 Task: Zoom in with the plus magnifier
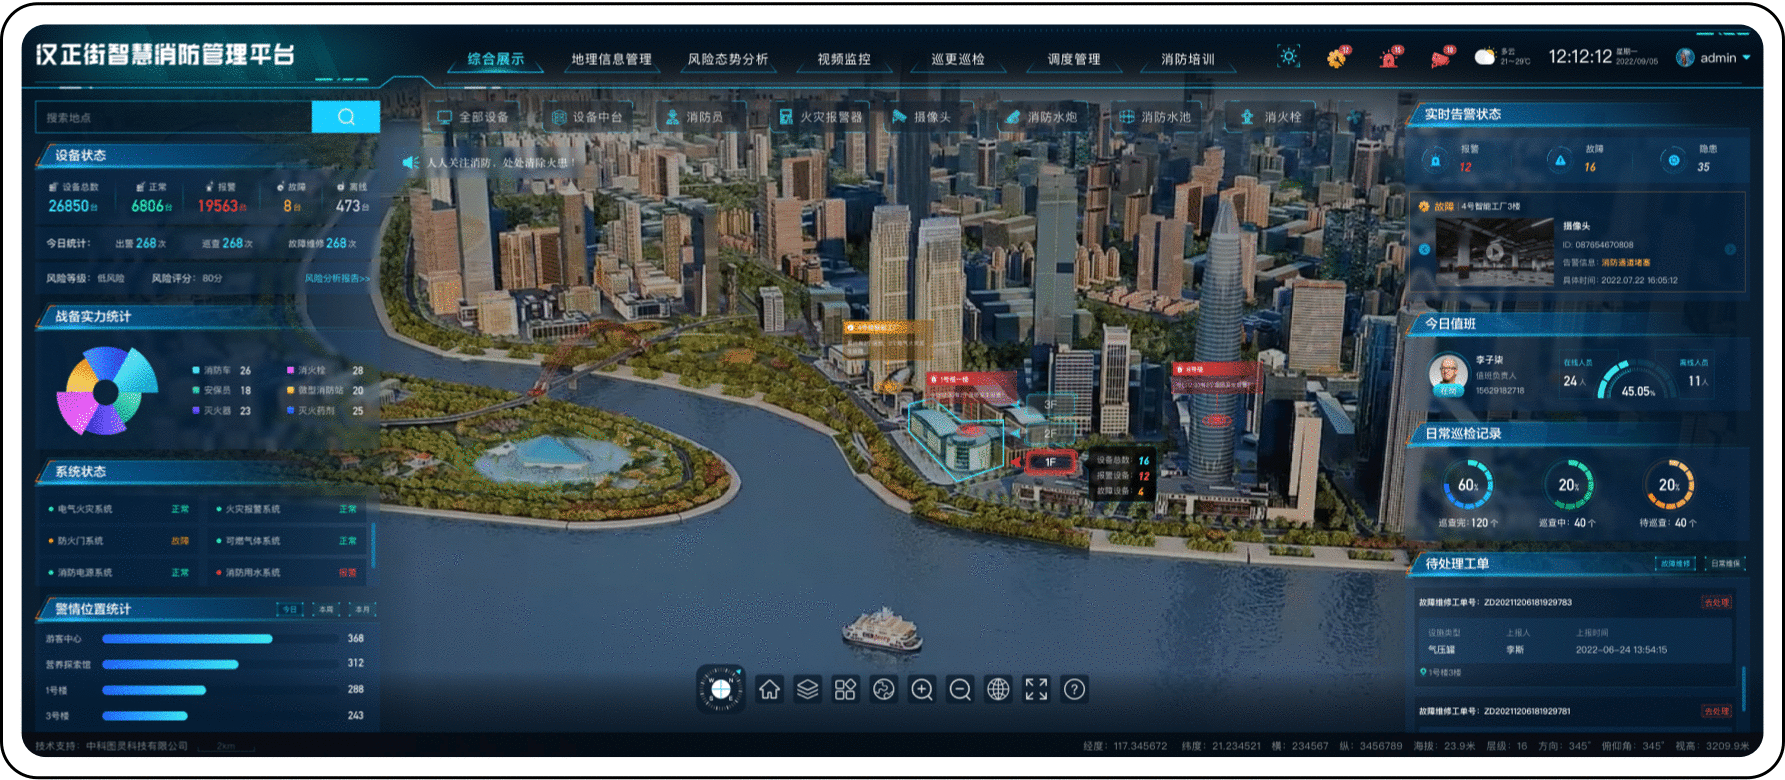point(922,689)
